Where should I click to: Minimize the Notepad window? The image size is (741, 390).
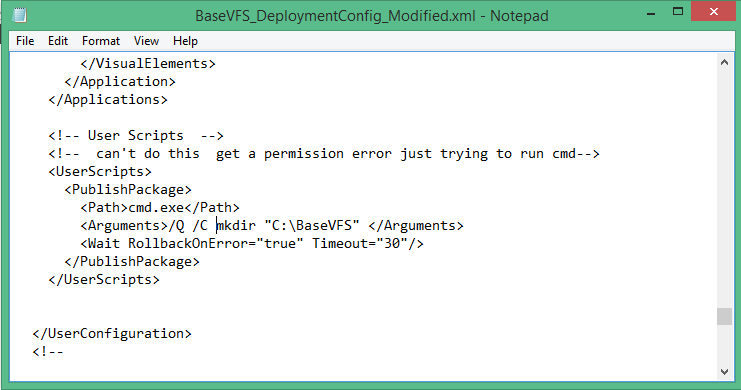click(651, 13)
